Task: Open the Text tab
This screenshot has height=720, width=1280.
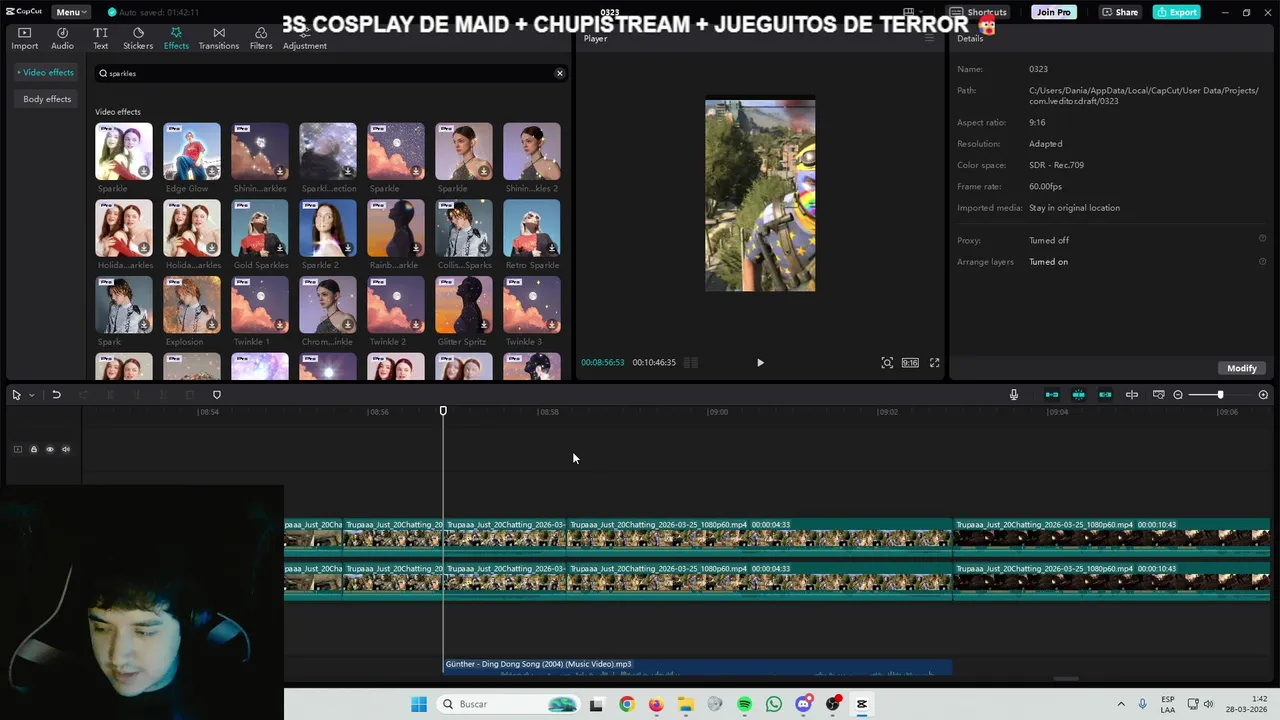Action: pos(101,38)
